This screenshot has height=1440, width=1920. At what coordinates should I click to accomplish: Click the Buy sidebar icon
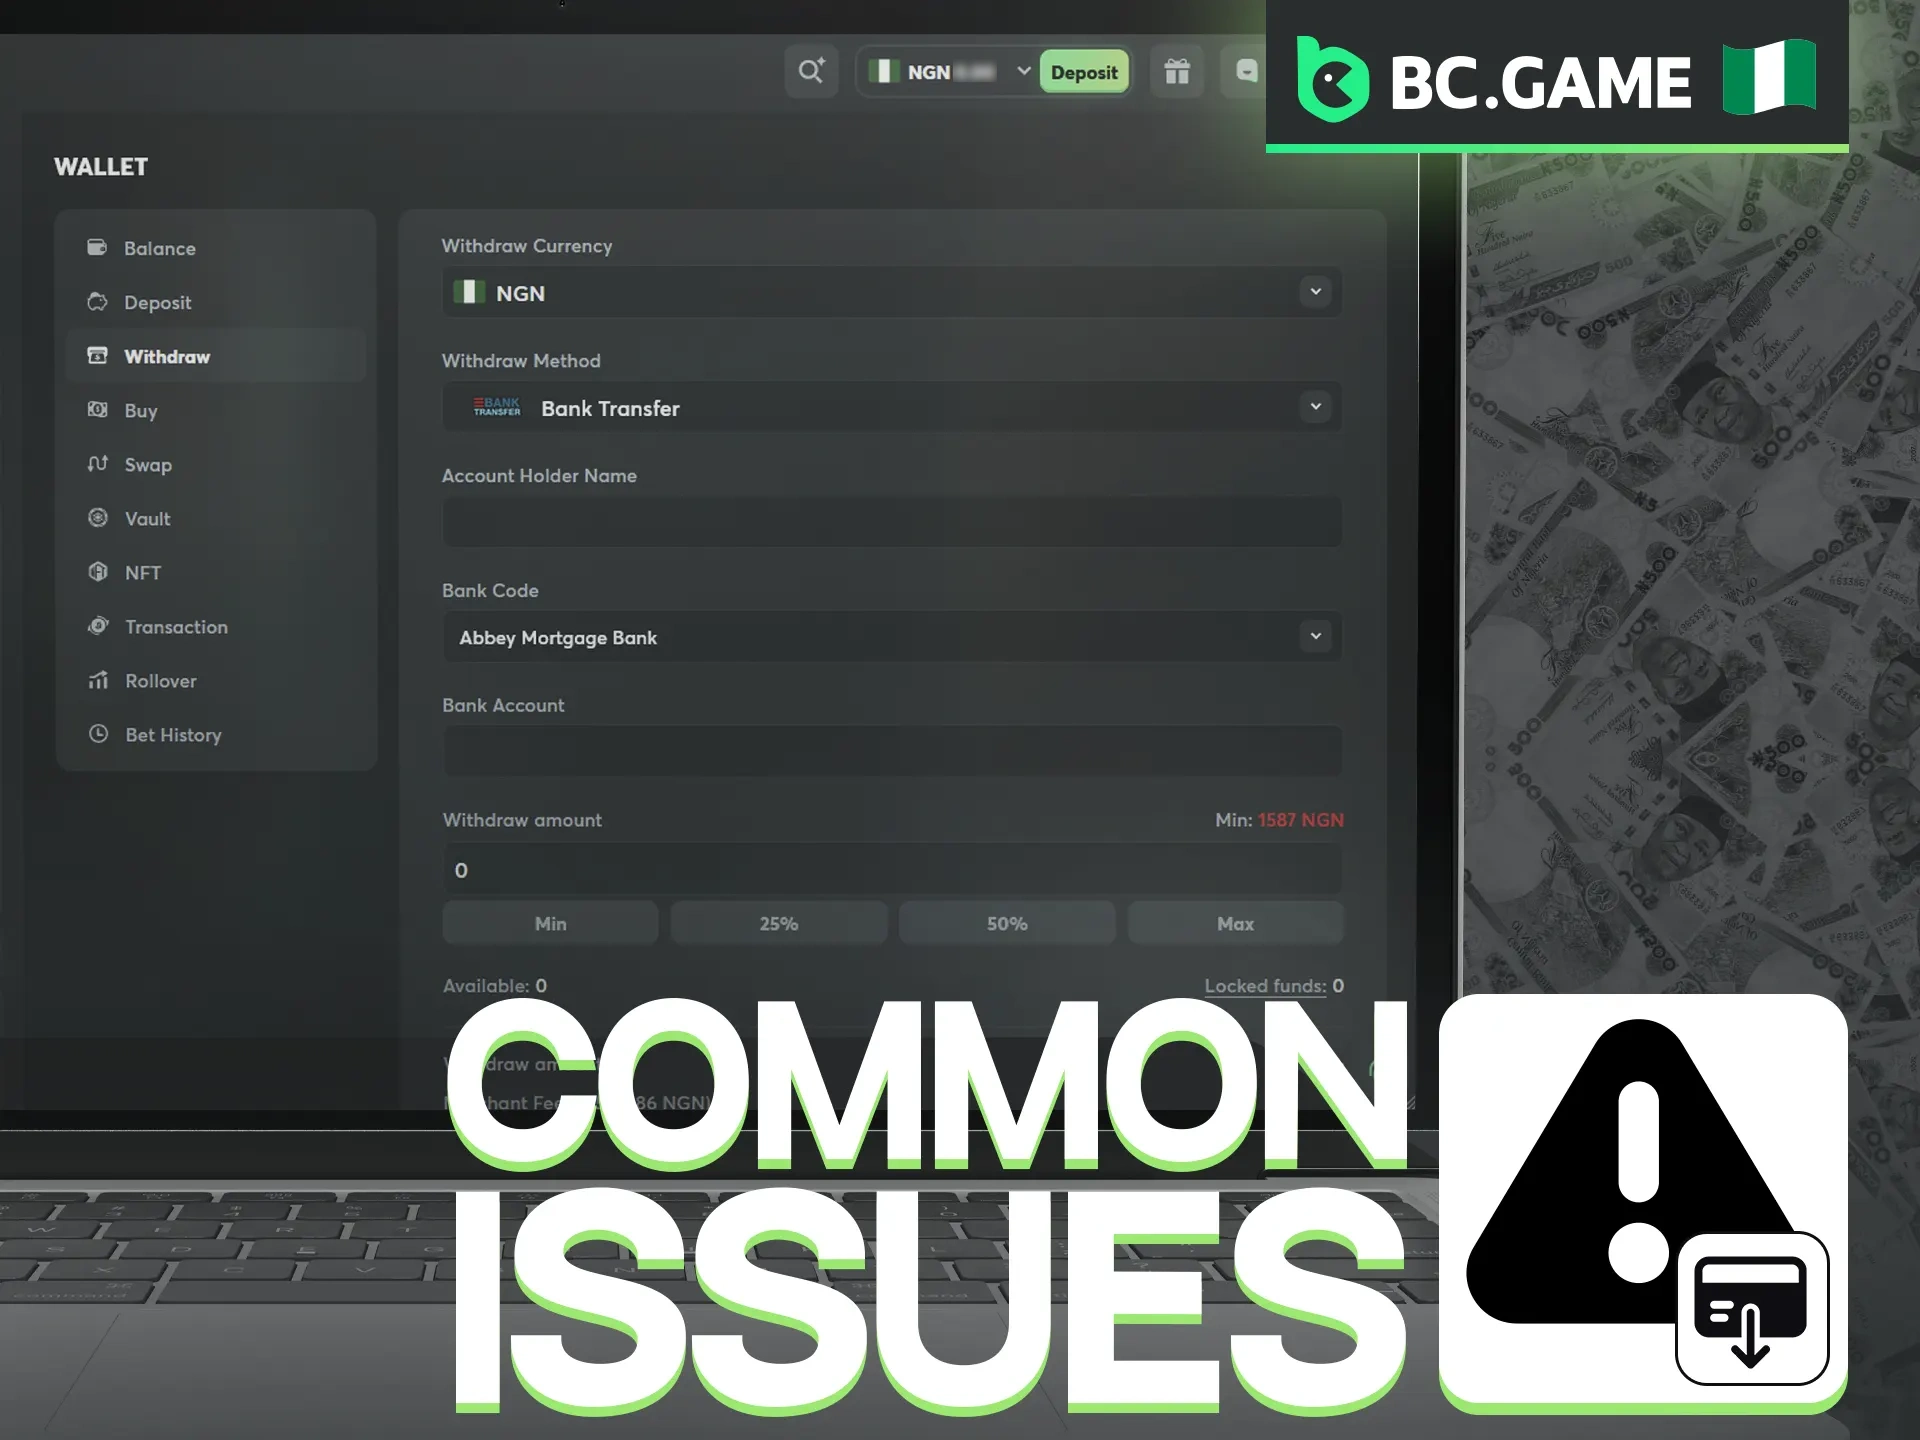pos(98,410)
